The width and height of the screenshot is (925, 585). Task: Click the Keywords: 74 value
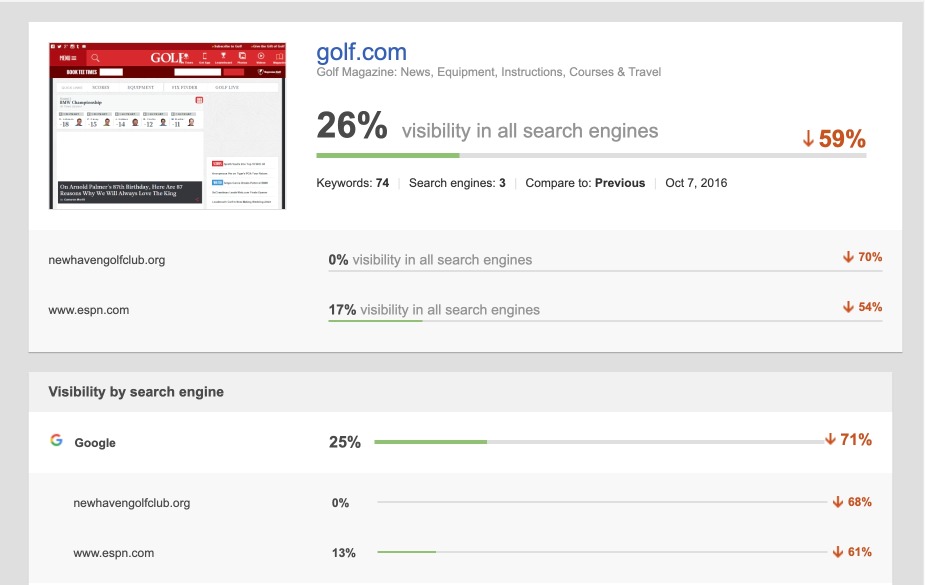pos(353,183)
